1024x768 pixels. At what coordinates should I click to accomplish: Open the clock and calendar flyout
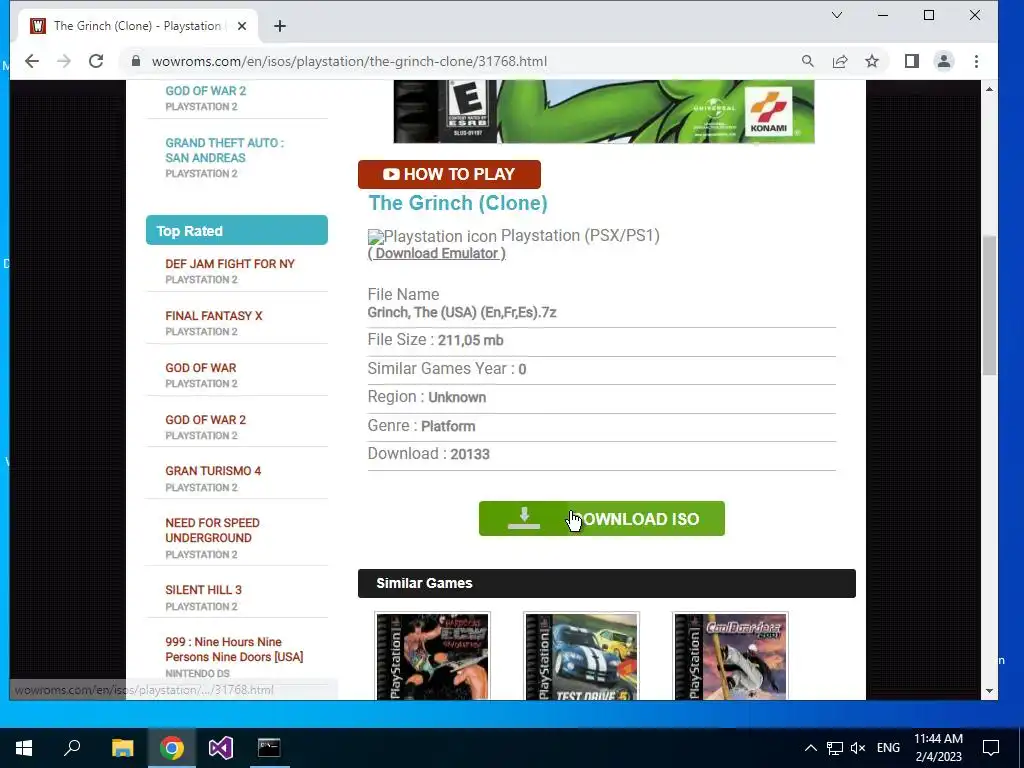(x=938, y=748)
